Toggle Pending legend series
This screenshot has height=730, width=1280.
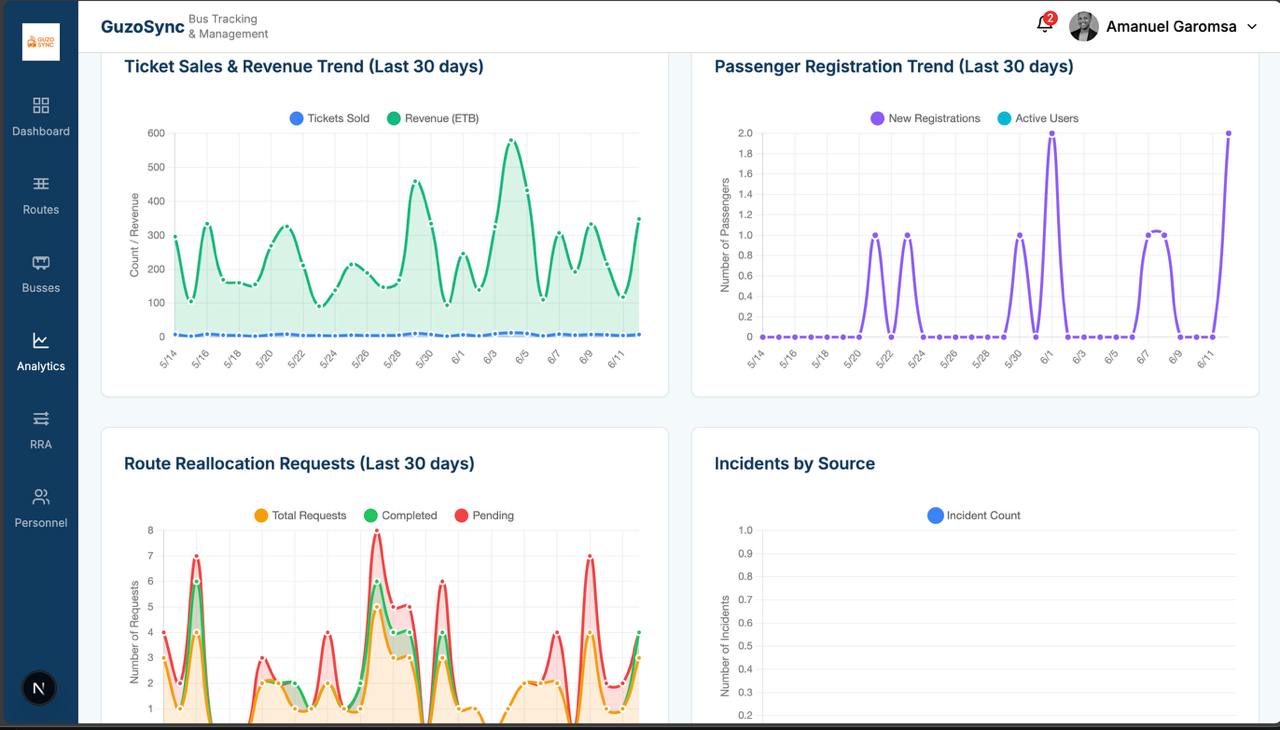click(x=484, y=516)
